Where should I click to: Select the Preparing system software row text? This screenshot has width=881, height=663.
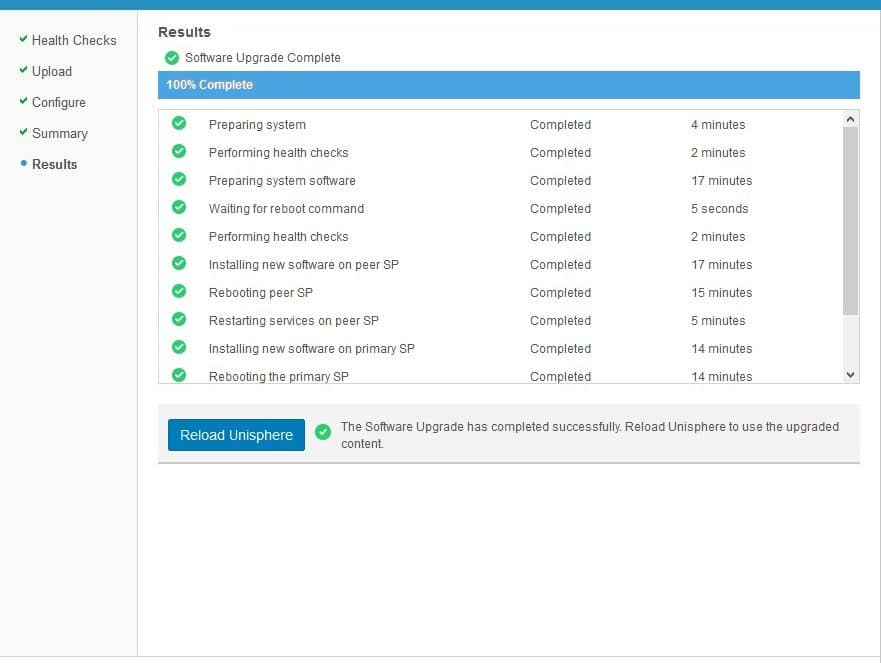(282, 181)
